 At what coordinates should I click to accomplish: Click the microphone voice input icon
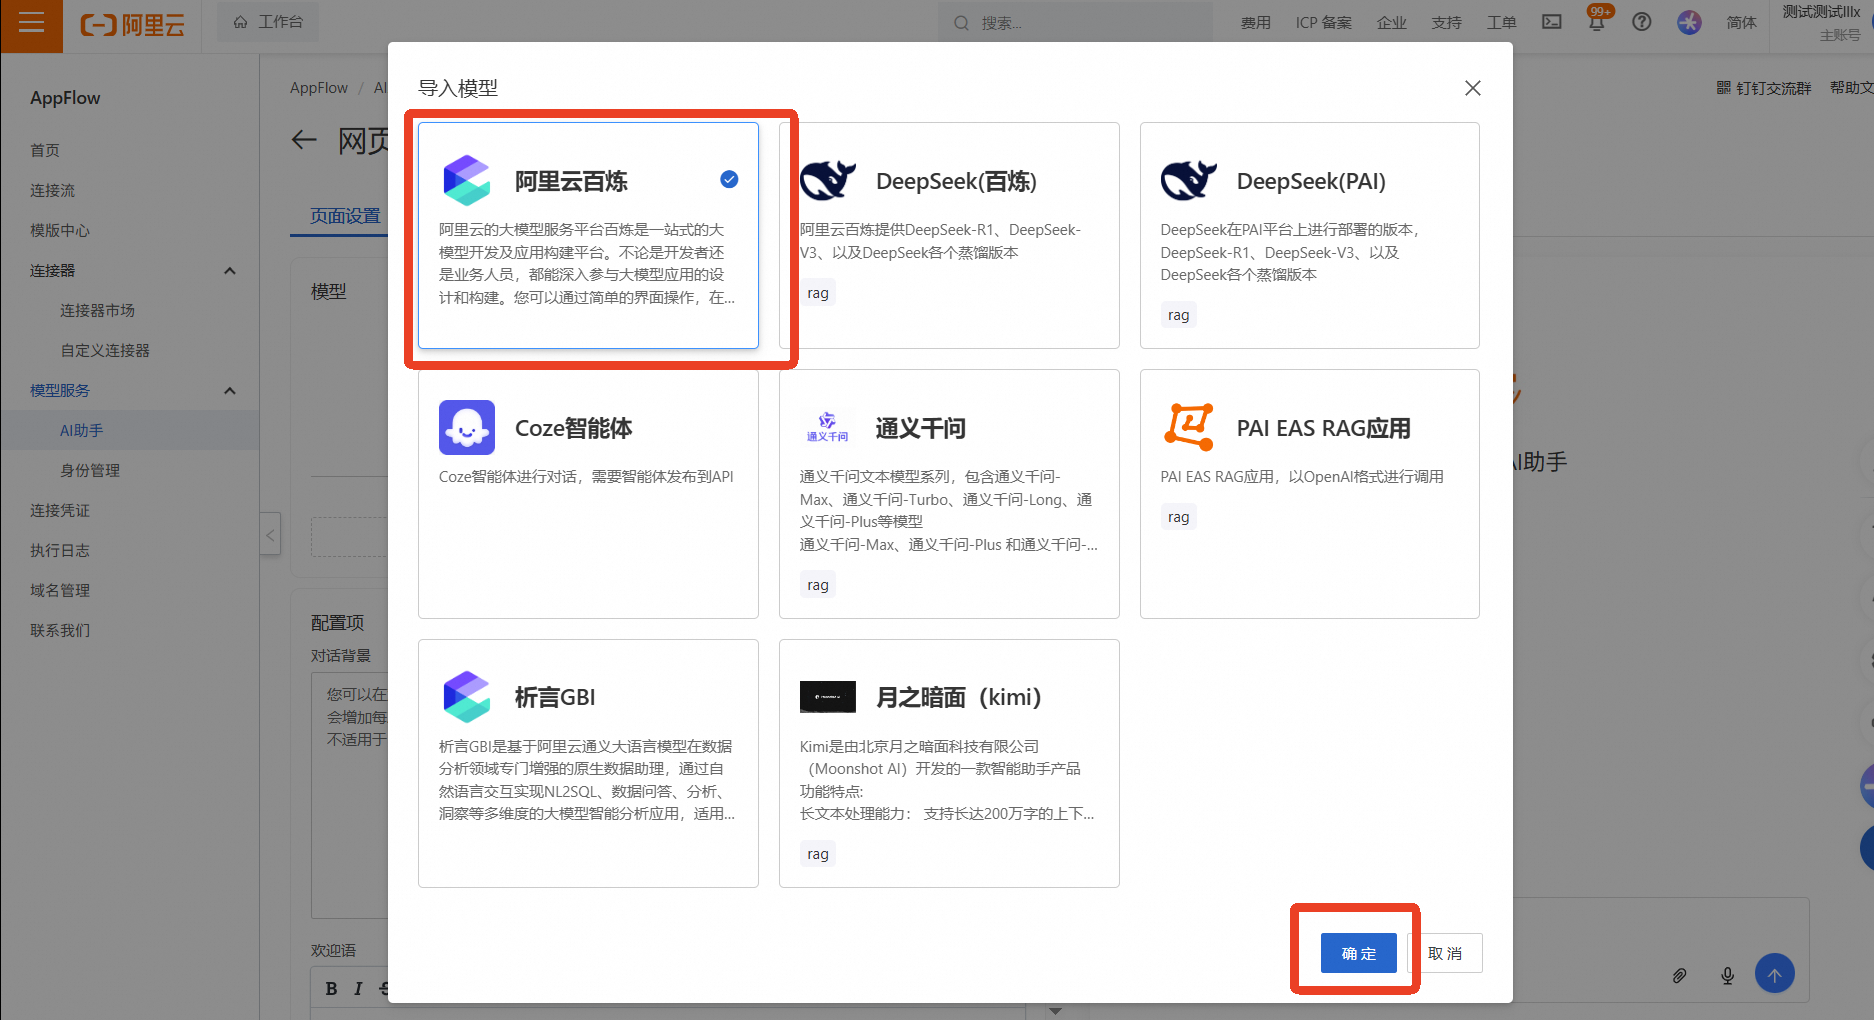click(1728, 975)
